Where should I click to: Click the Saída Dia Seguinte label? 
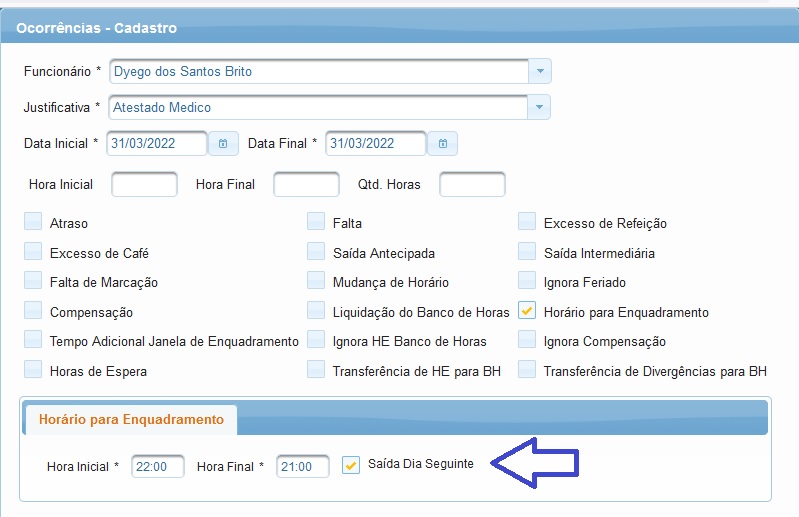point(420,464)
